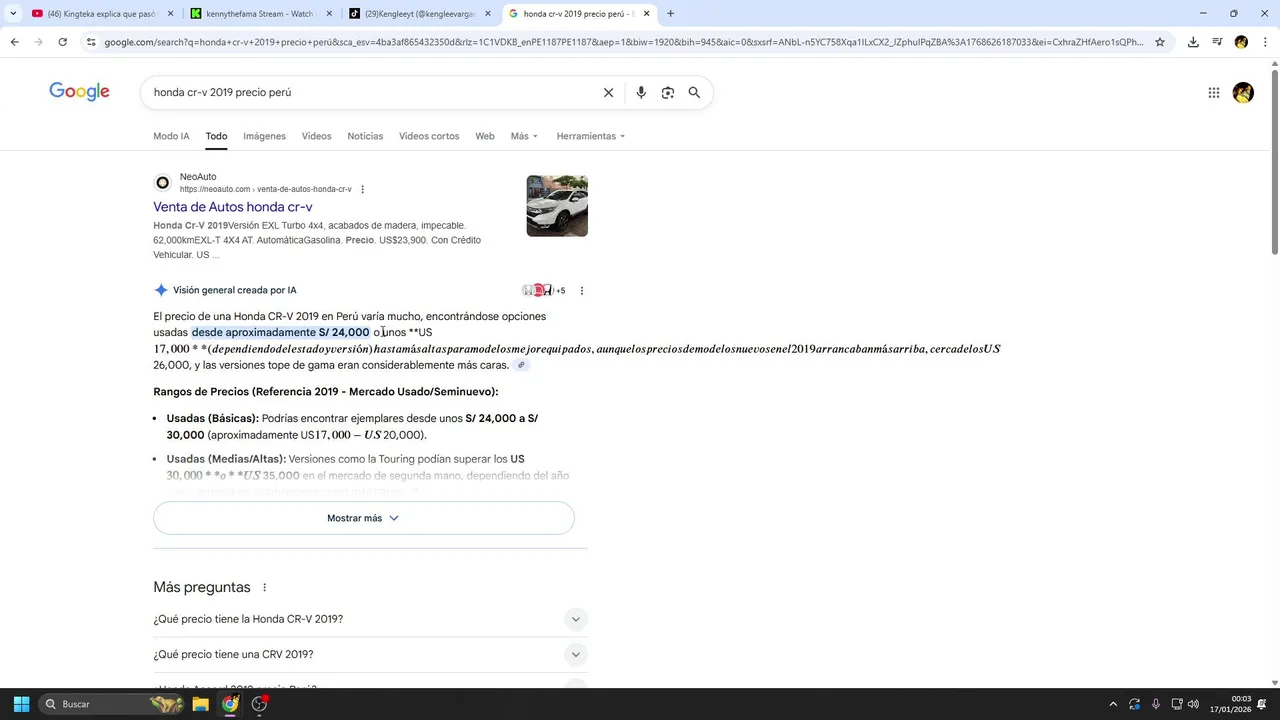1280x720 pixels.
Task: Clear the search box with the X icon
Action: 608,92
